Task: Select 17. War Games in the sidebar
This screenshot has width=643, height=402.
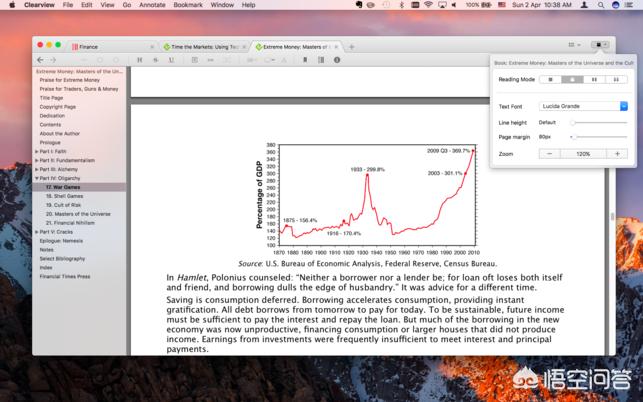Action: coord(80,187)
